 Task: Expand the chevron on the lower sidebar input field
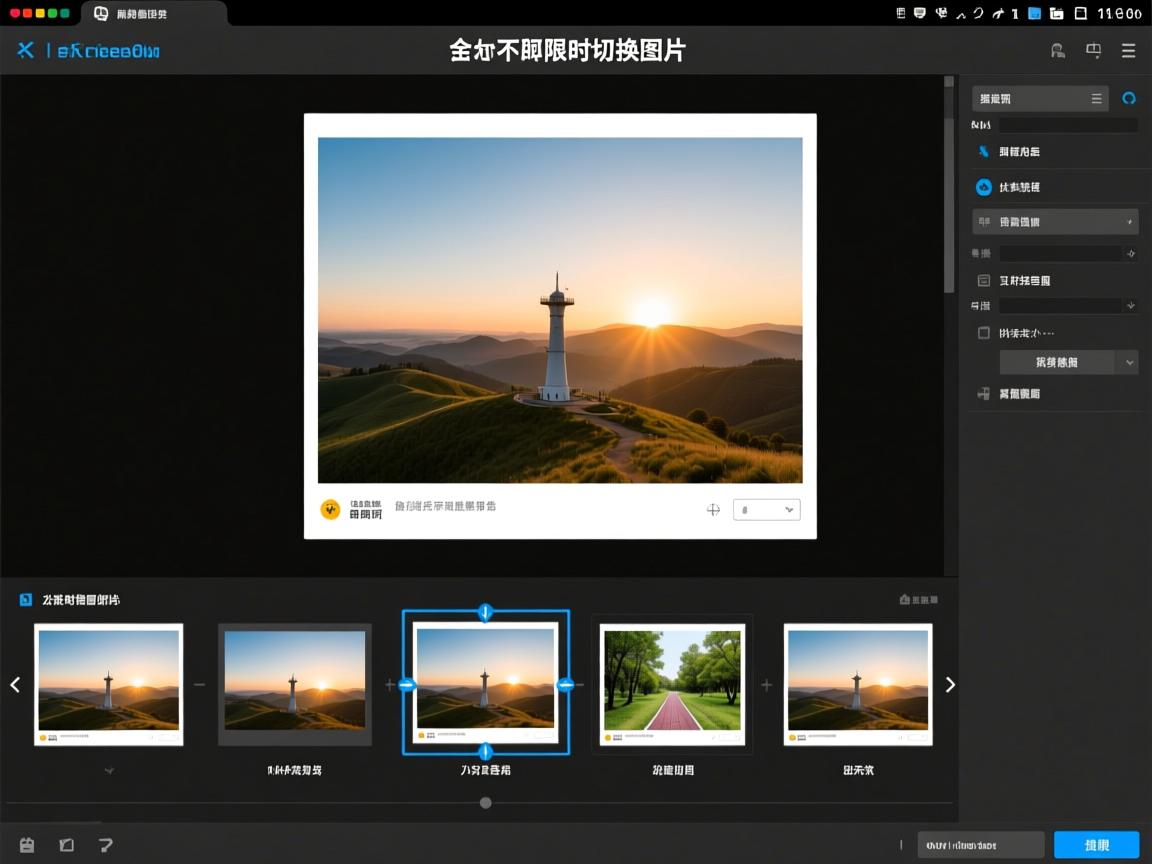pyautogui.click(x=1130, y=304)
